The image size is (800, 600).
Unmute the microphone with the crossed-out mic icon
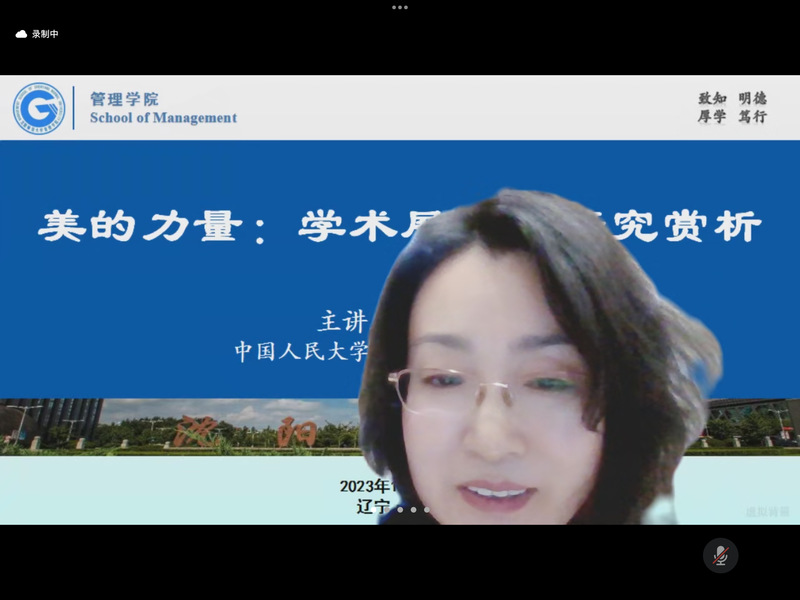click(x=720, y=555)
